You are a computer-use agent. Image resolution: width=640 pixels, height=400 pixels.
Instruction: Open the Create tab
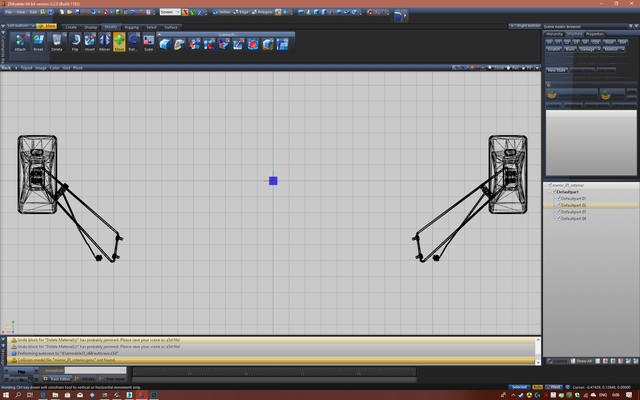pos(71,27)
